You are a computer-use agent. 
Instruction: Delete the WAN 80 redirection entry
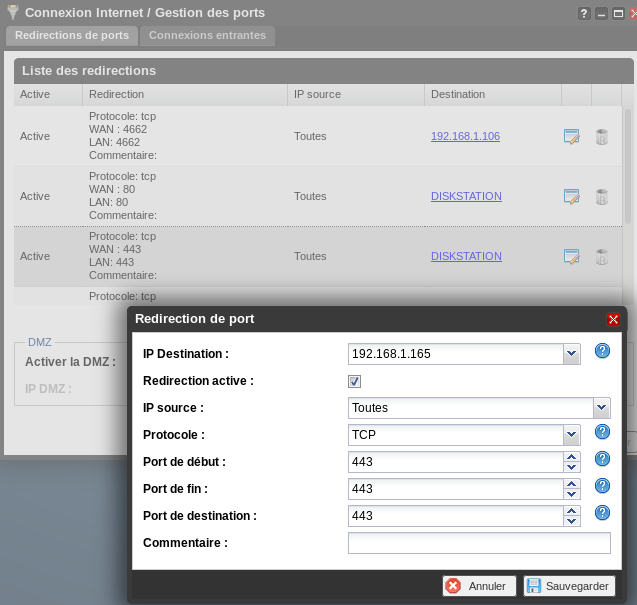click(x=601, y=197)
